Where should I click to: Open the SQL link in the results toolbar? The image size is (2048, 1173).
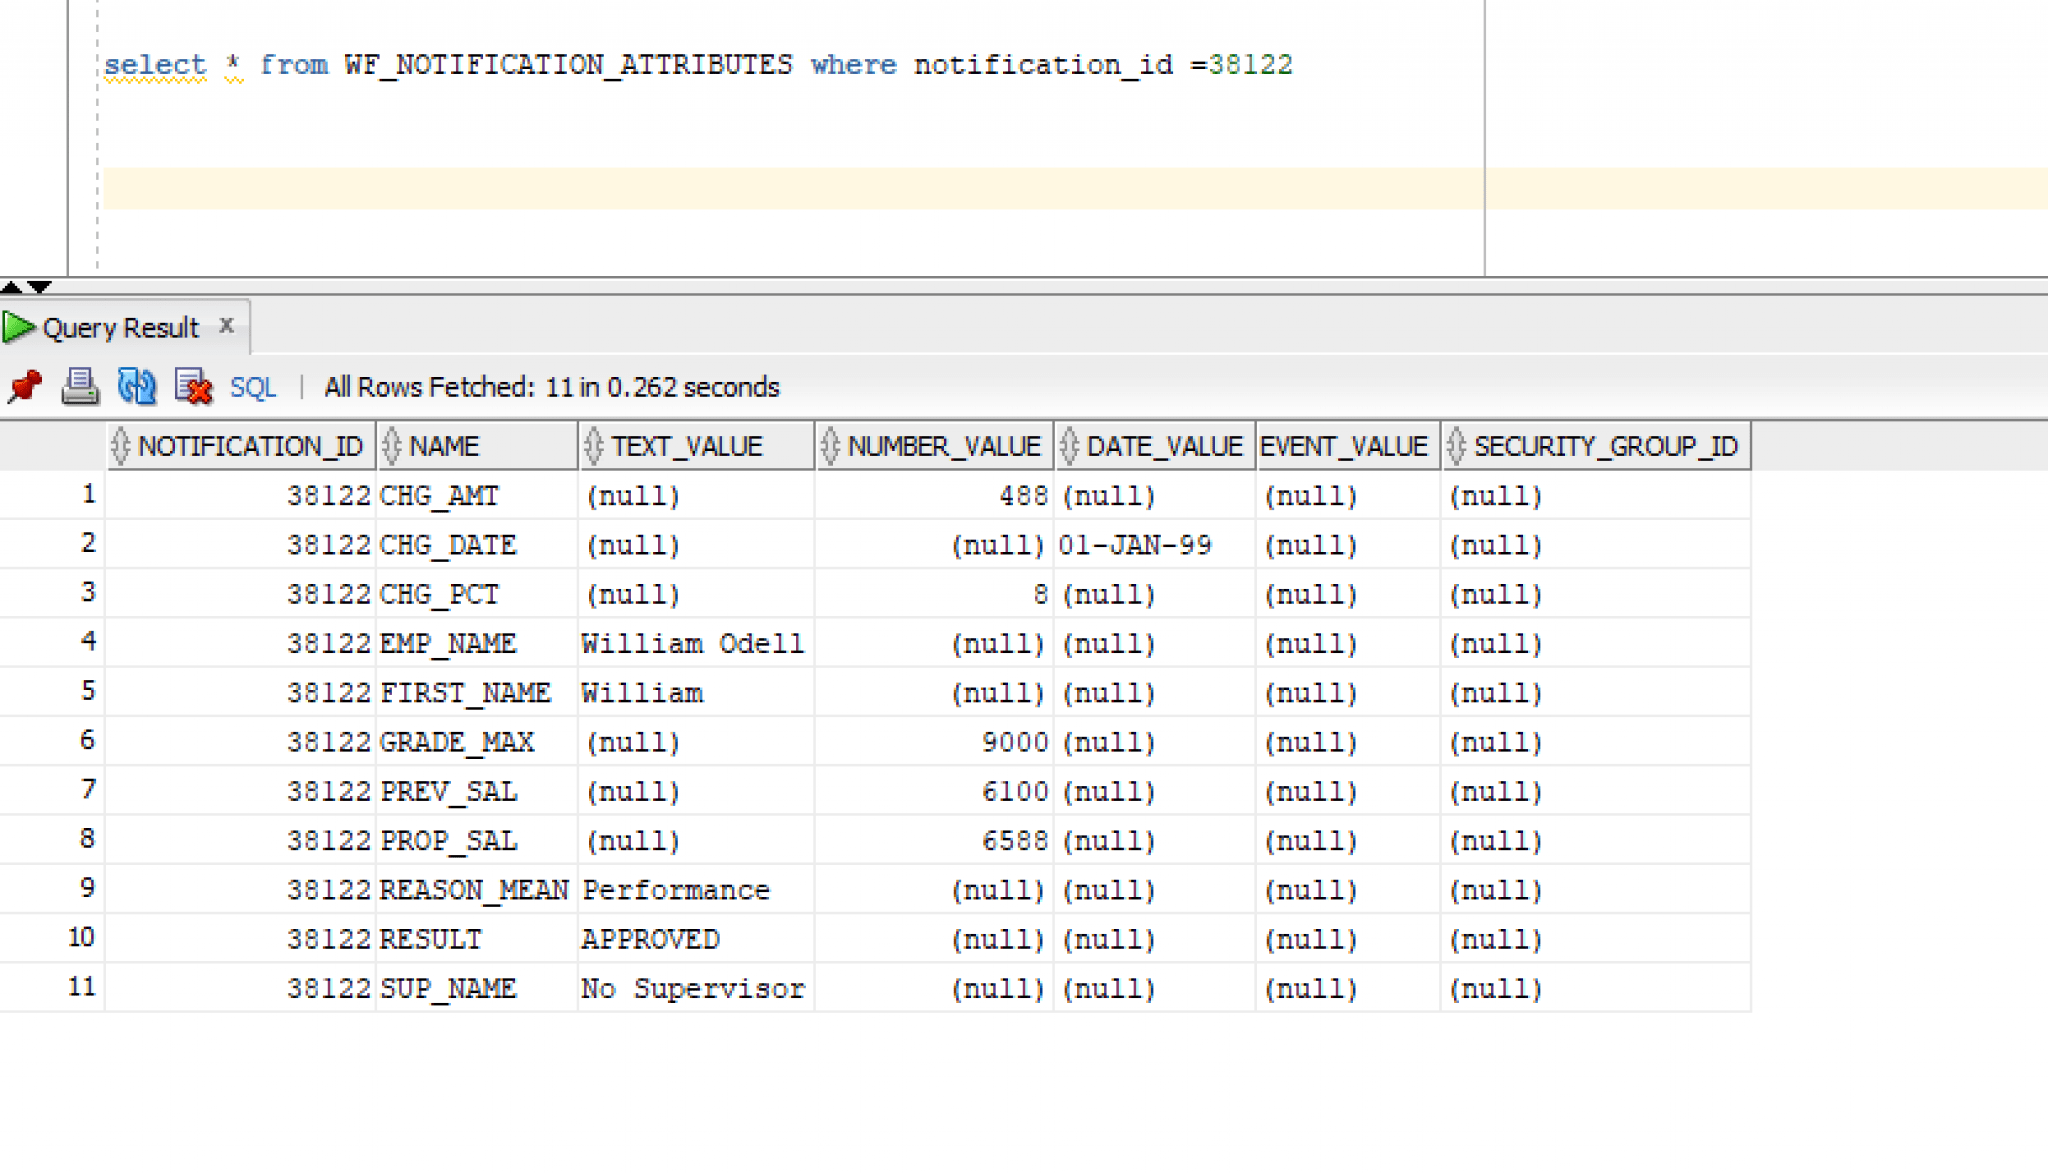point(252,387)
